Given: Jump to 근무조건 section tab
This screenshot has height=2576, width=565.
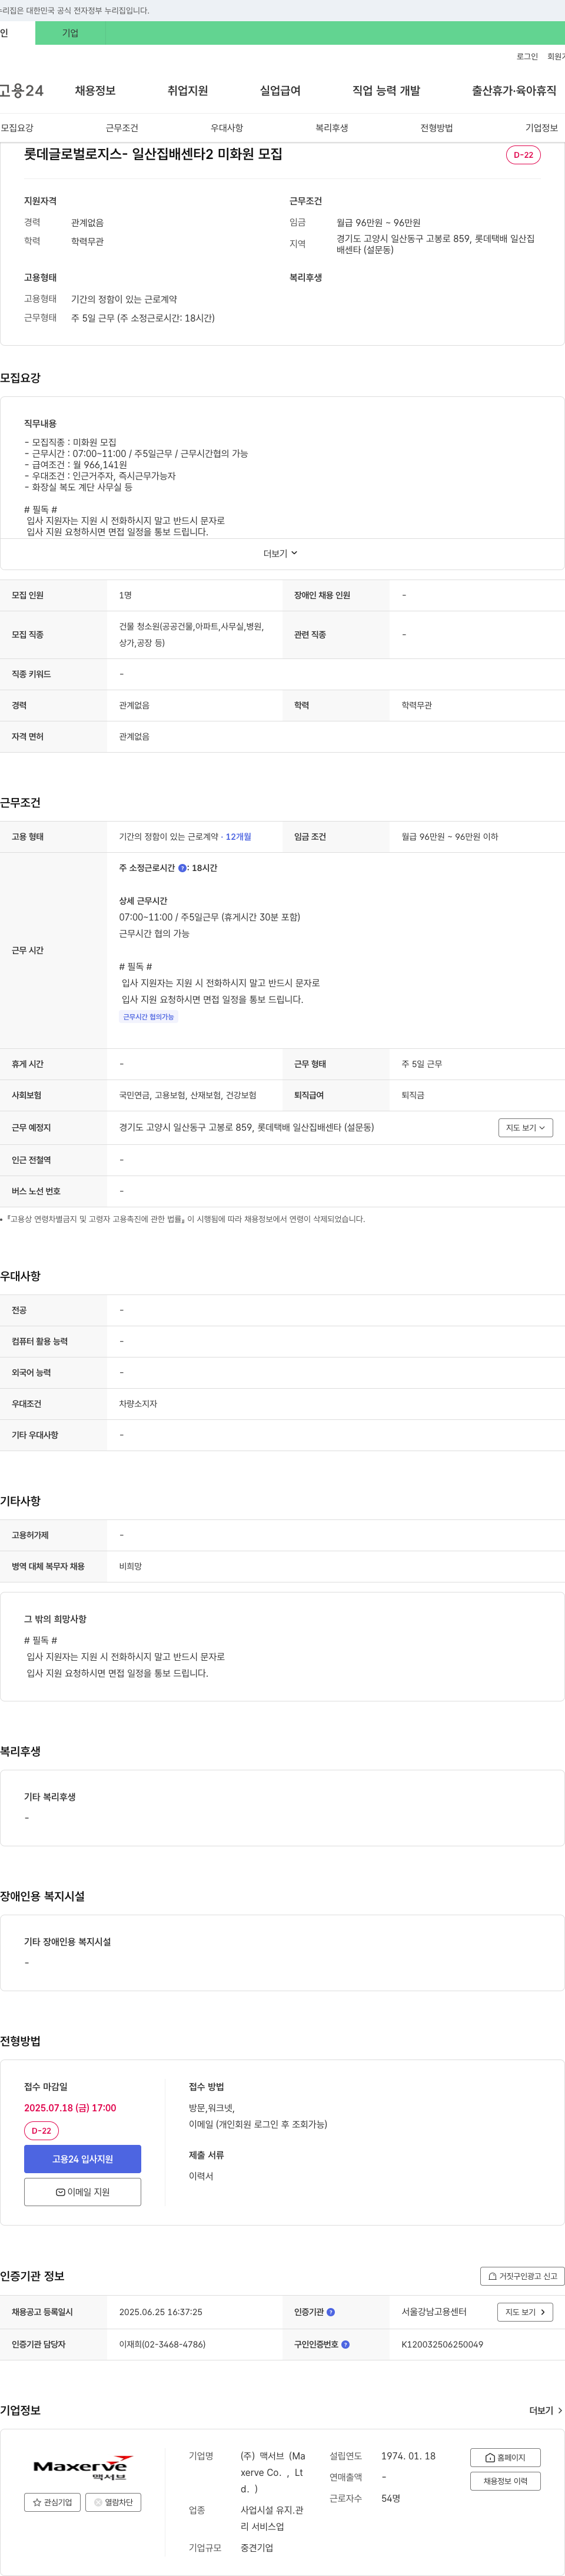Looking at the screenshot, I should 122,128.
